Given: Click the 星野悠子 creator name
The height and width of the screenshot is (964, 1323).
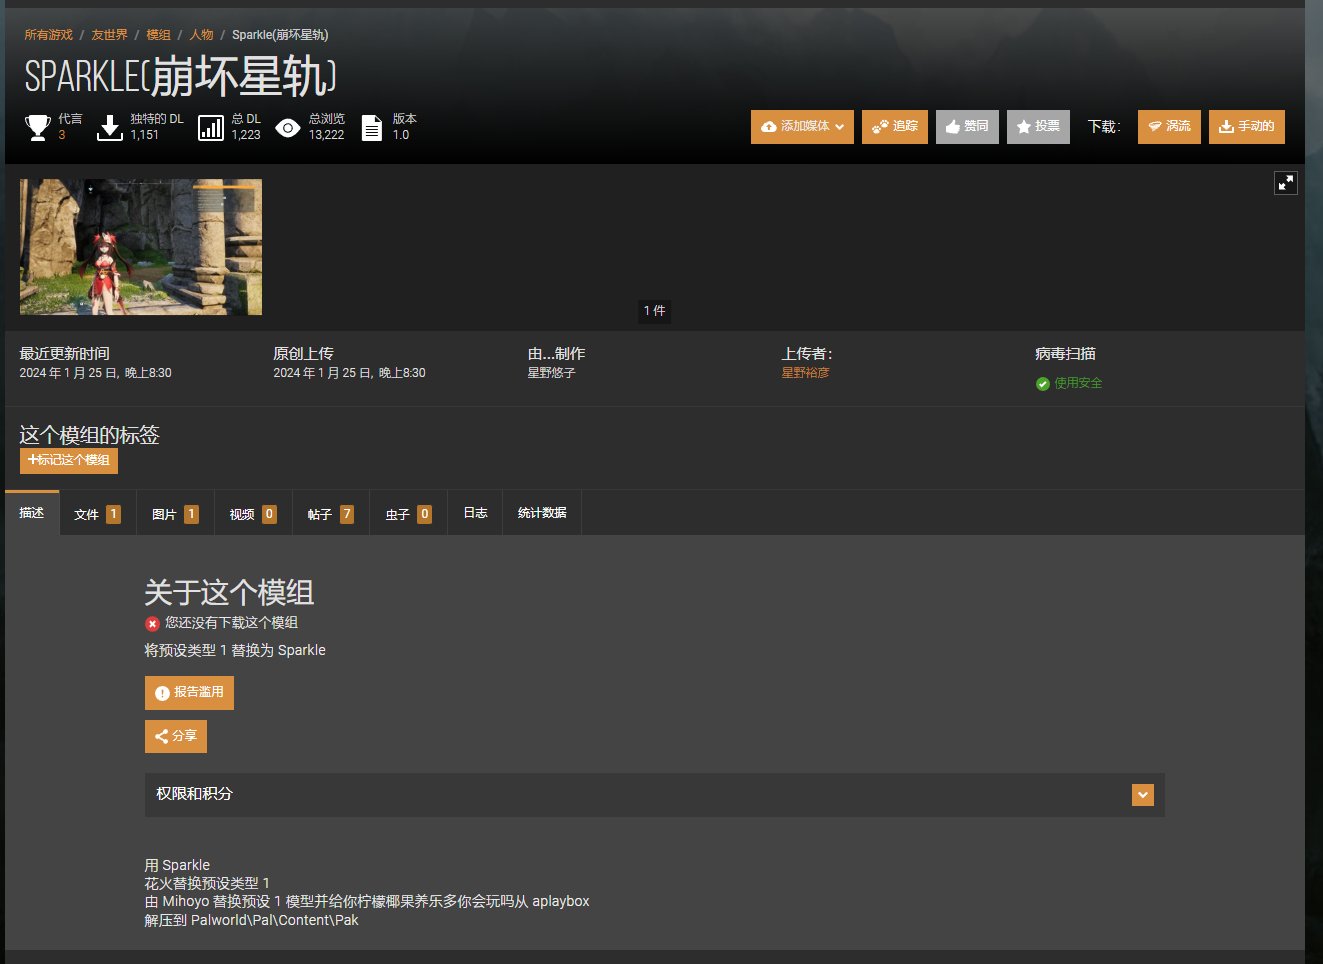Looking at the screenshot, I should (552, 373).
